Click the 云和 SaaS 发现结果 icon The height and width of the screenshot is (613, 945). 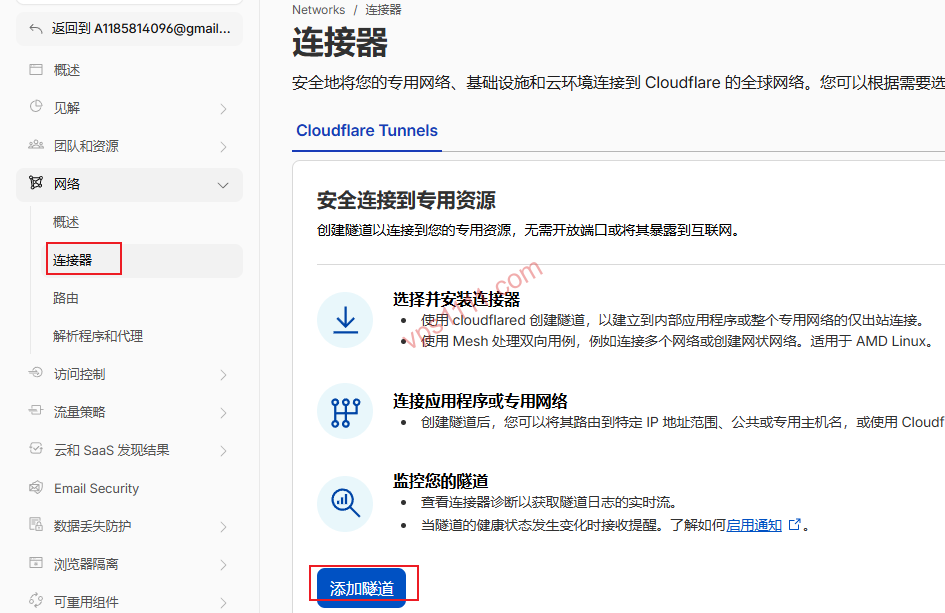pos(36,448)
